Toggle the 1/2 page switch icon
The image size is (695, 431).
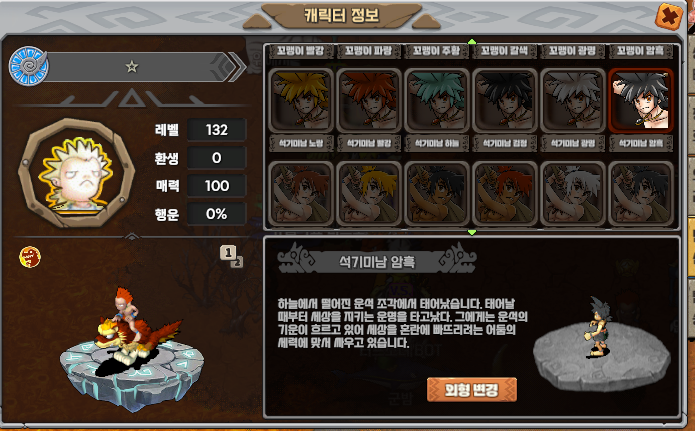pyautogui.click(x=231, y=257)
